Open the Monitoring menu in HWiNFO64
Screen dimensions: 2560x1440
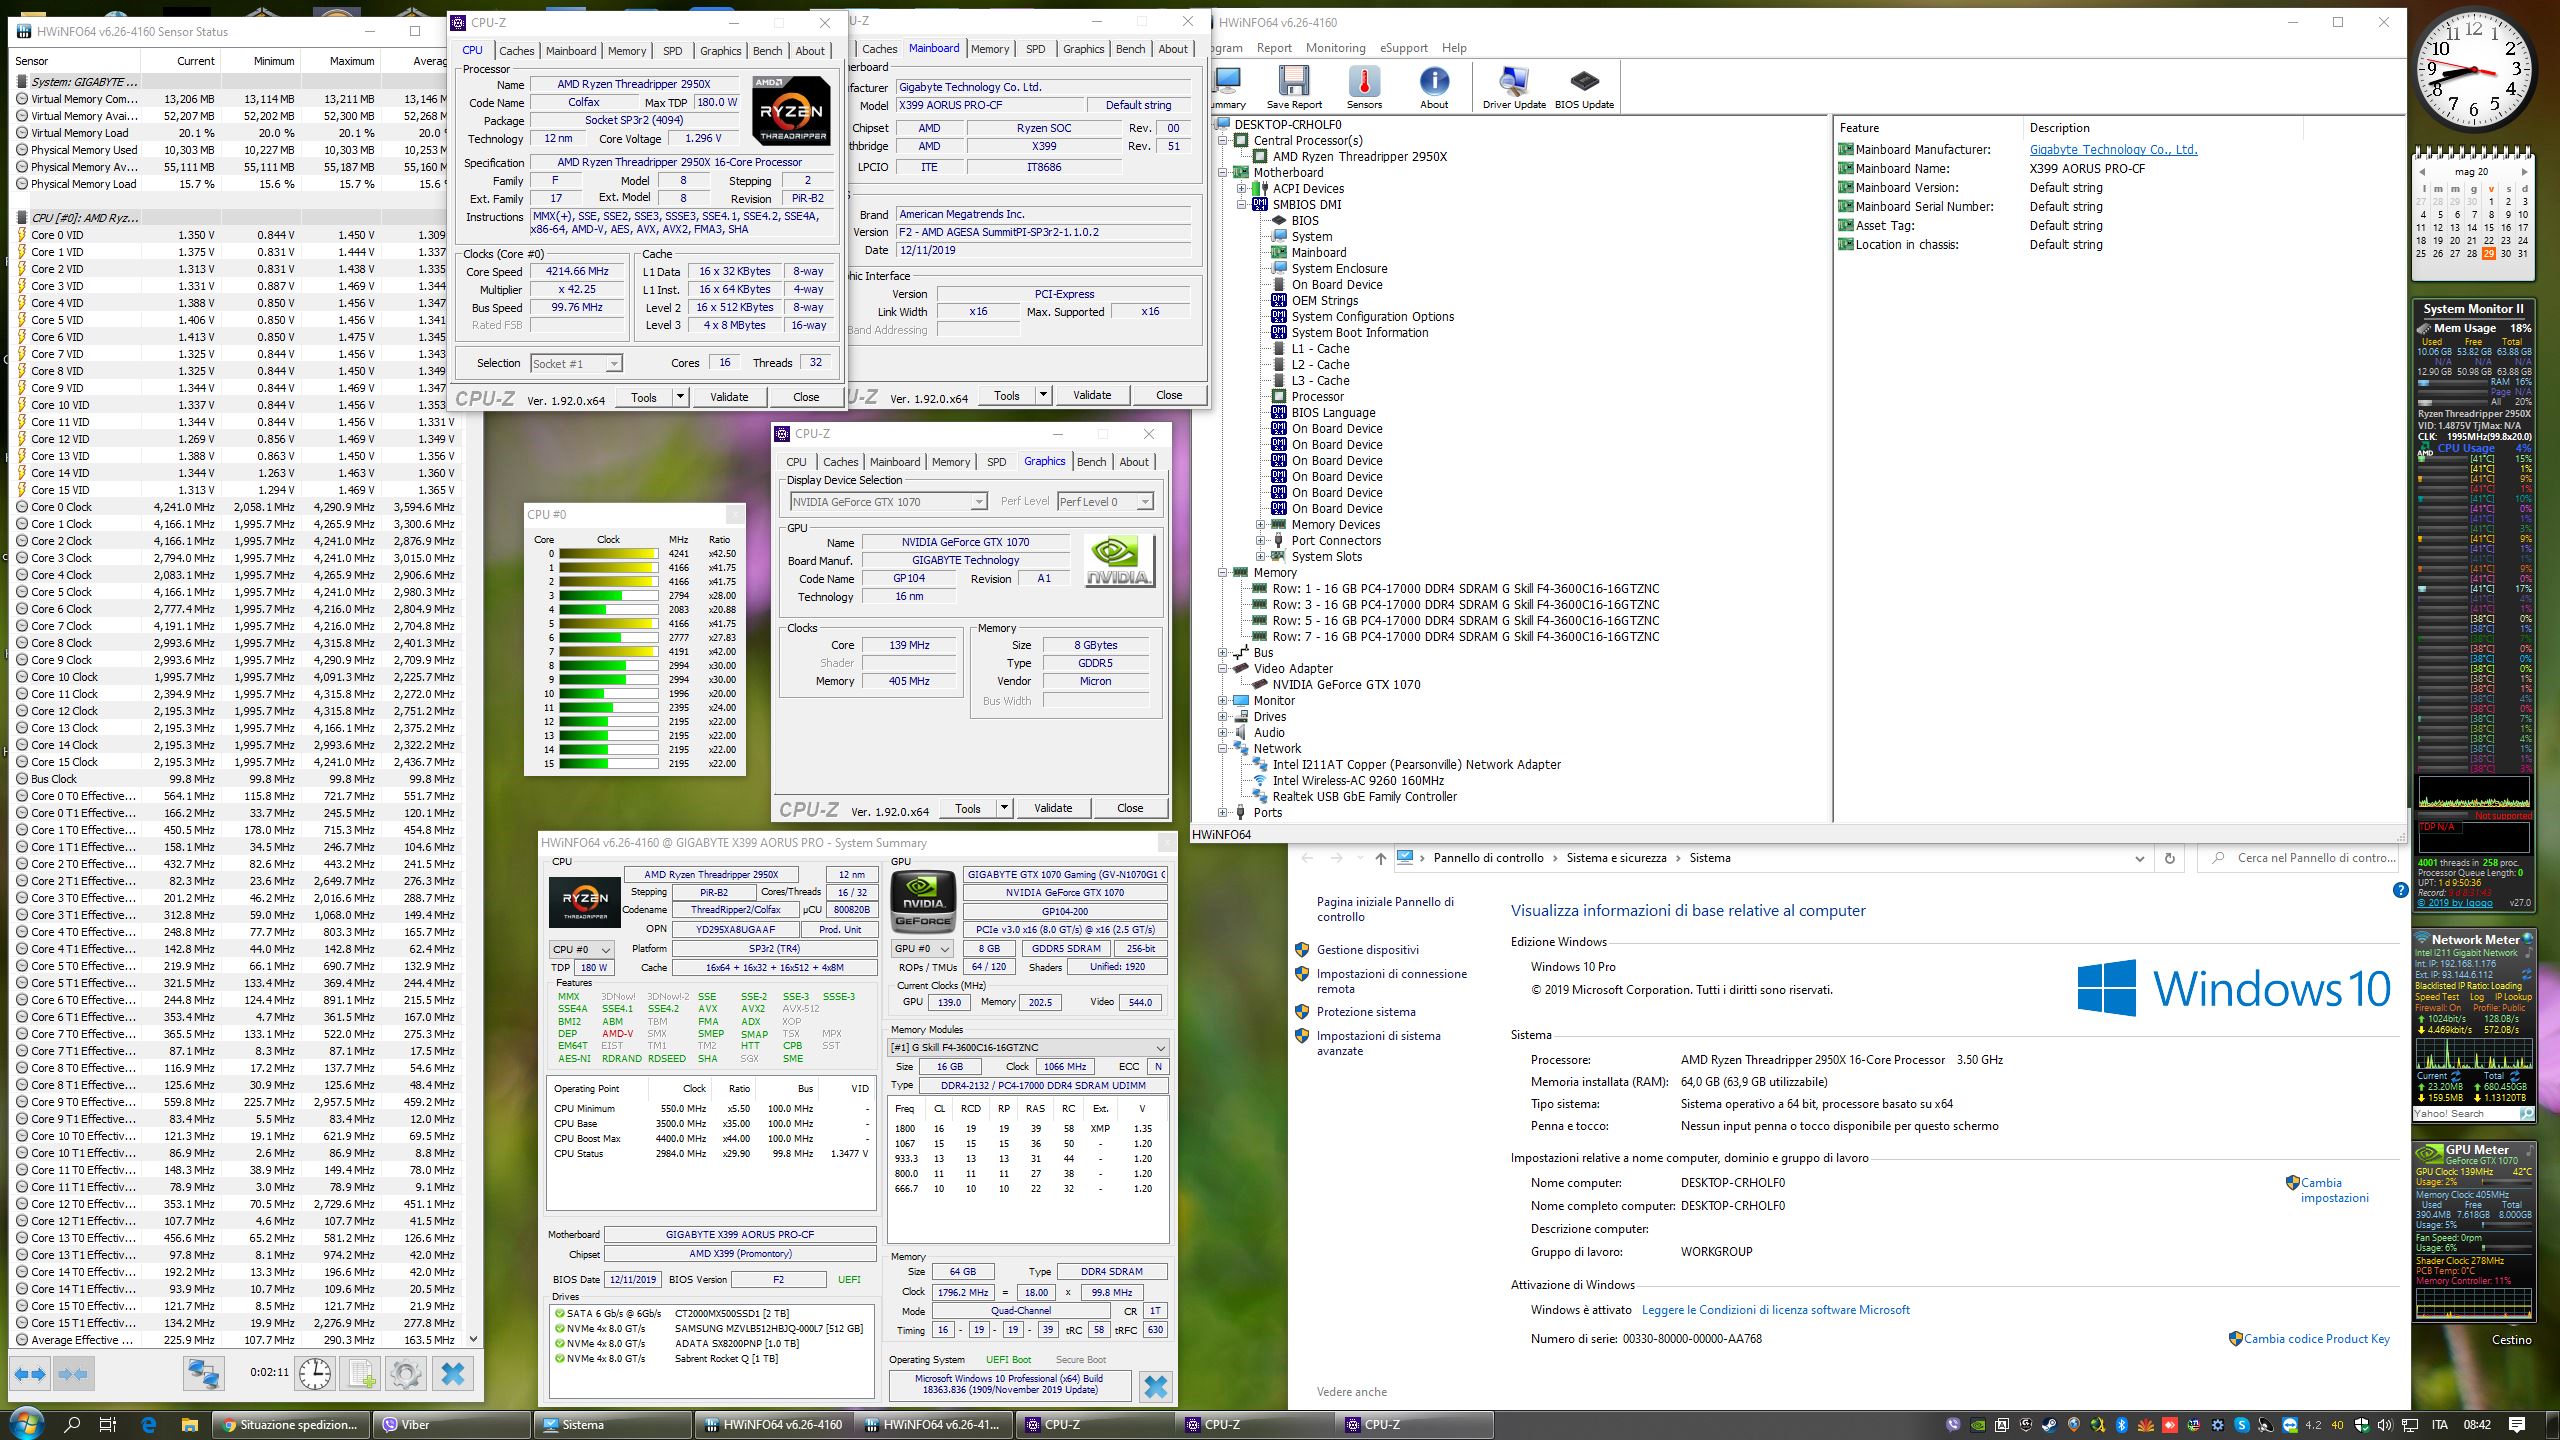[x=1335, y=48]
